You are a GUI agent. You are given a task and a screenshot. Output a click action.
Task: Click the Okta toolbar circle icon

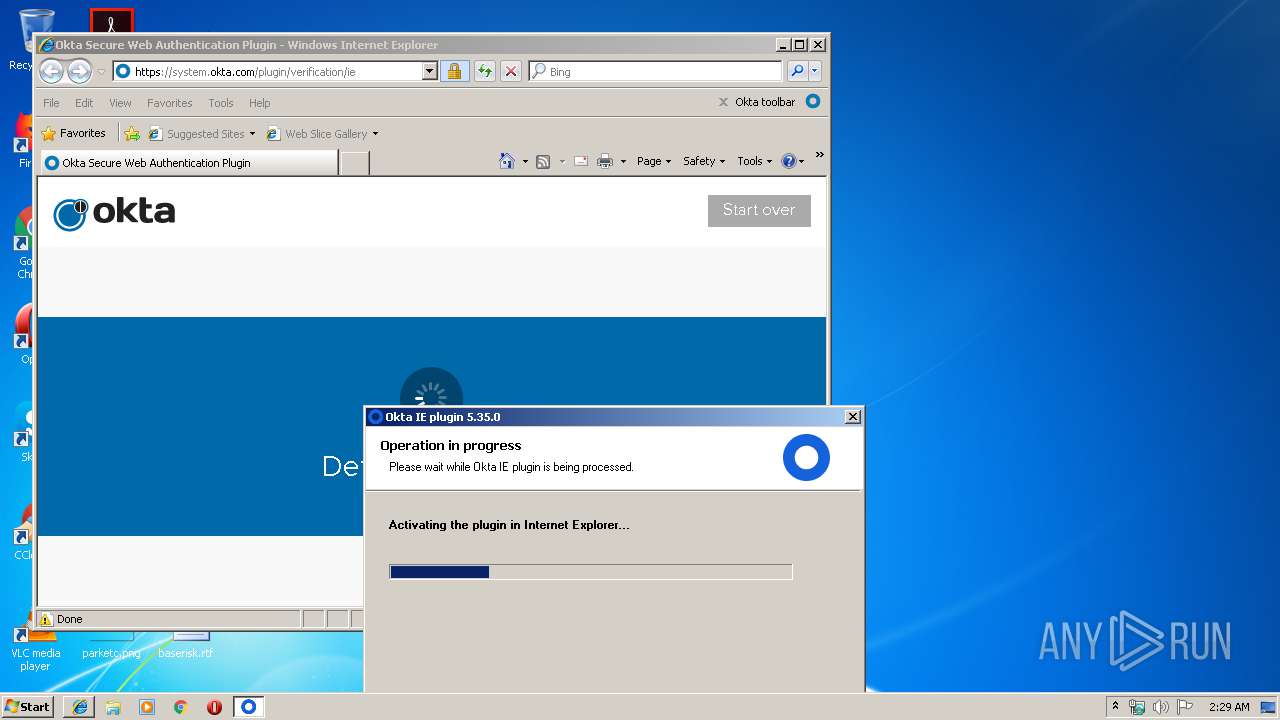coord(813,101)
